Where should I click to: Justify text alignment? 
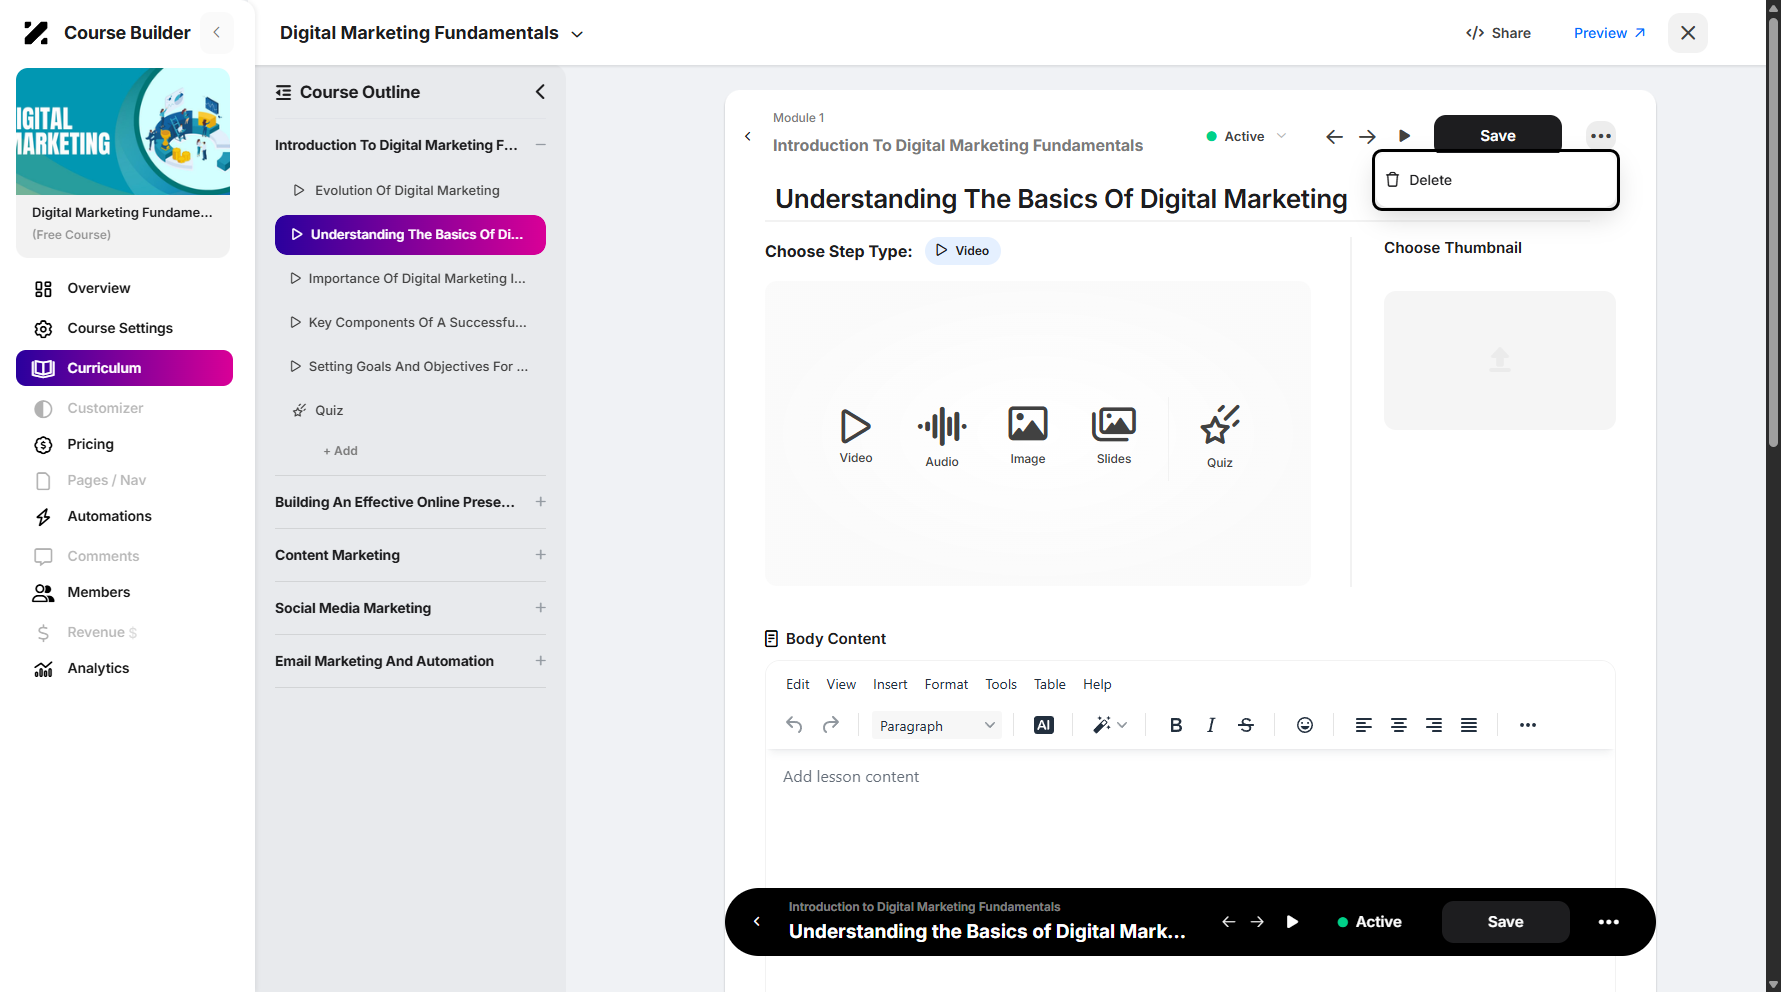point(1469,725)
